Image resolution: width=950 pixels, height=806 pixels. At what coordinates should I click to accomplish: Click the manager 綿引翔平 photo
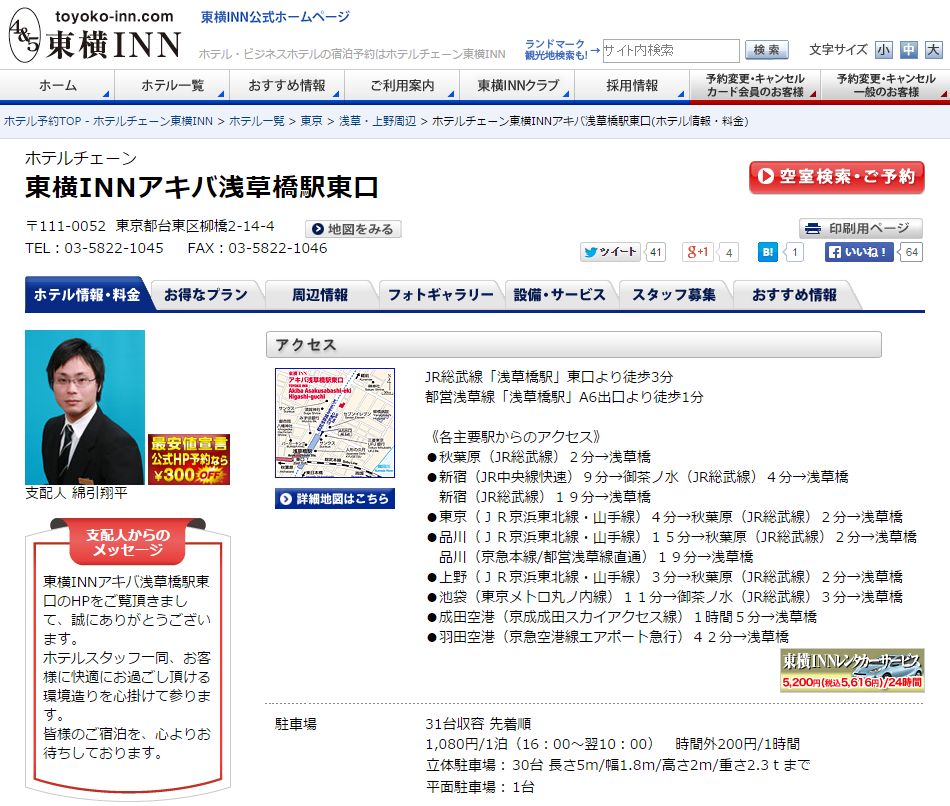pos(85,407)
